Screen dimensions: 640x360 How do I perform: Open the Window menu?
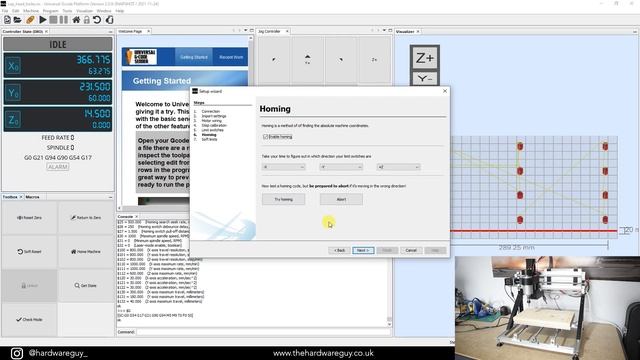click(x=104, y=11)
